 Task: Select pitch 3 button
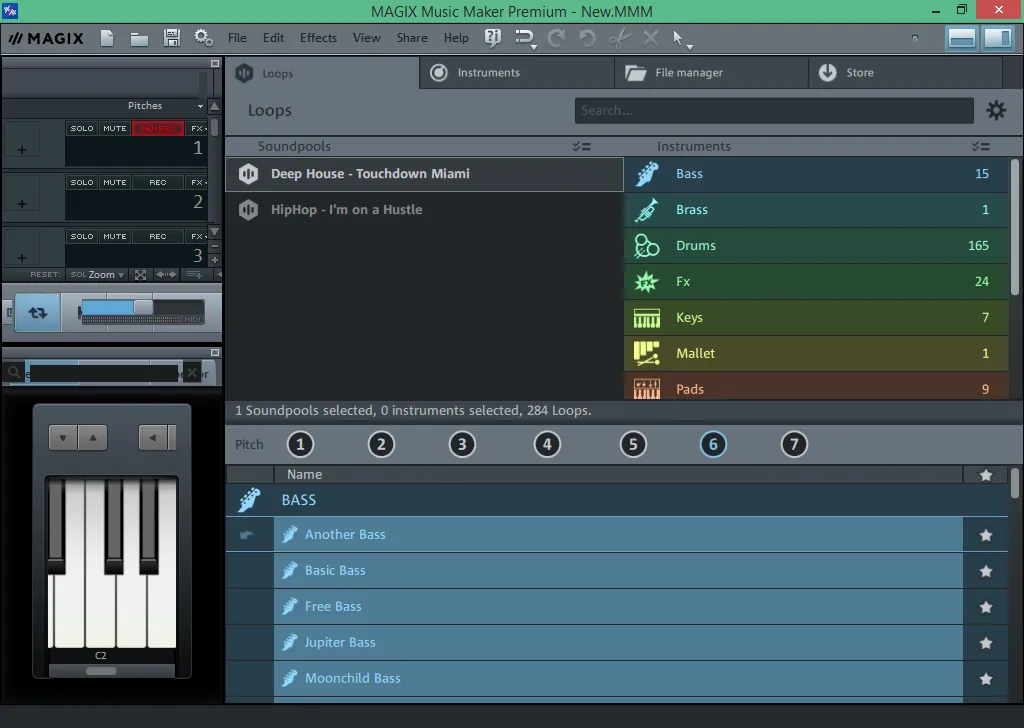pos(462,445)
